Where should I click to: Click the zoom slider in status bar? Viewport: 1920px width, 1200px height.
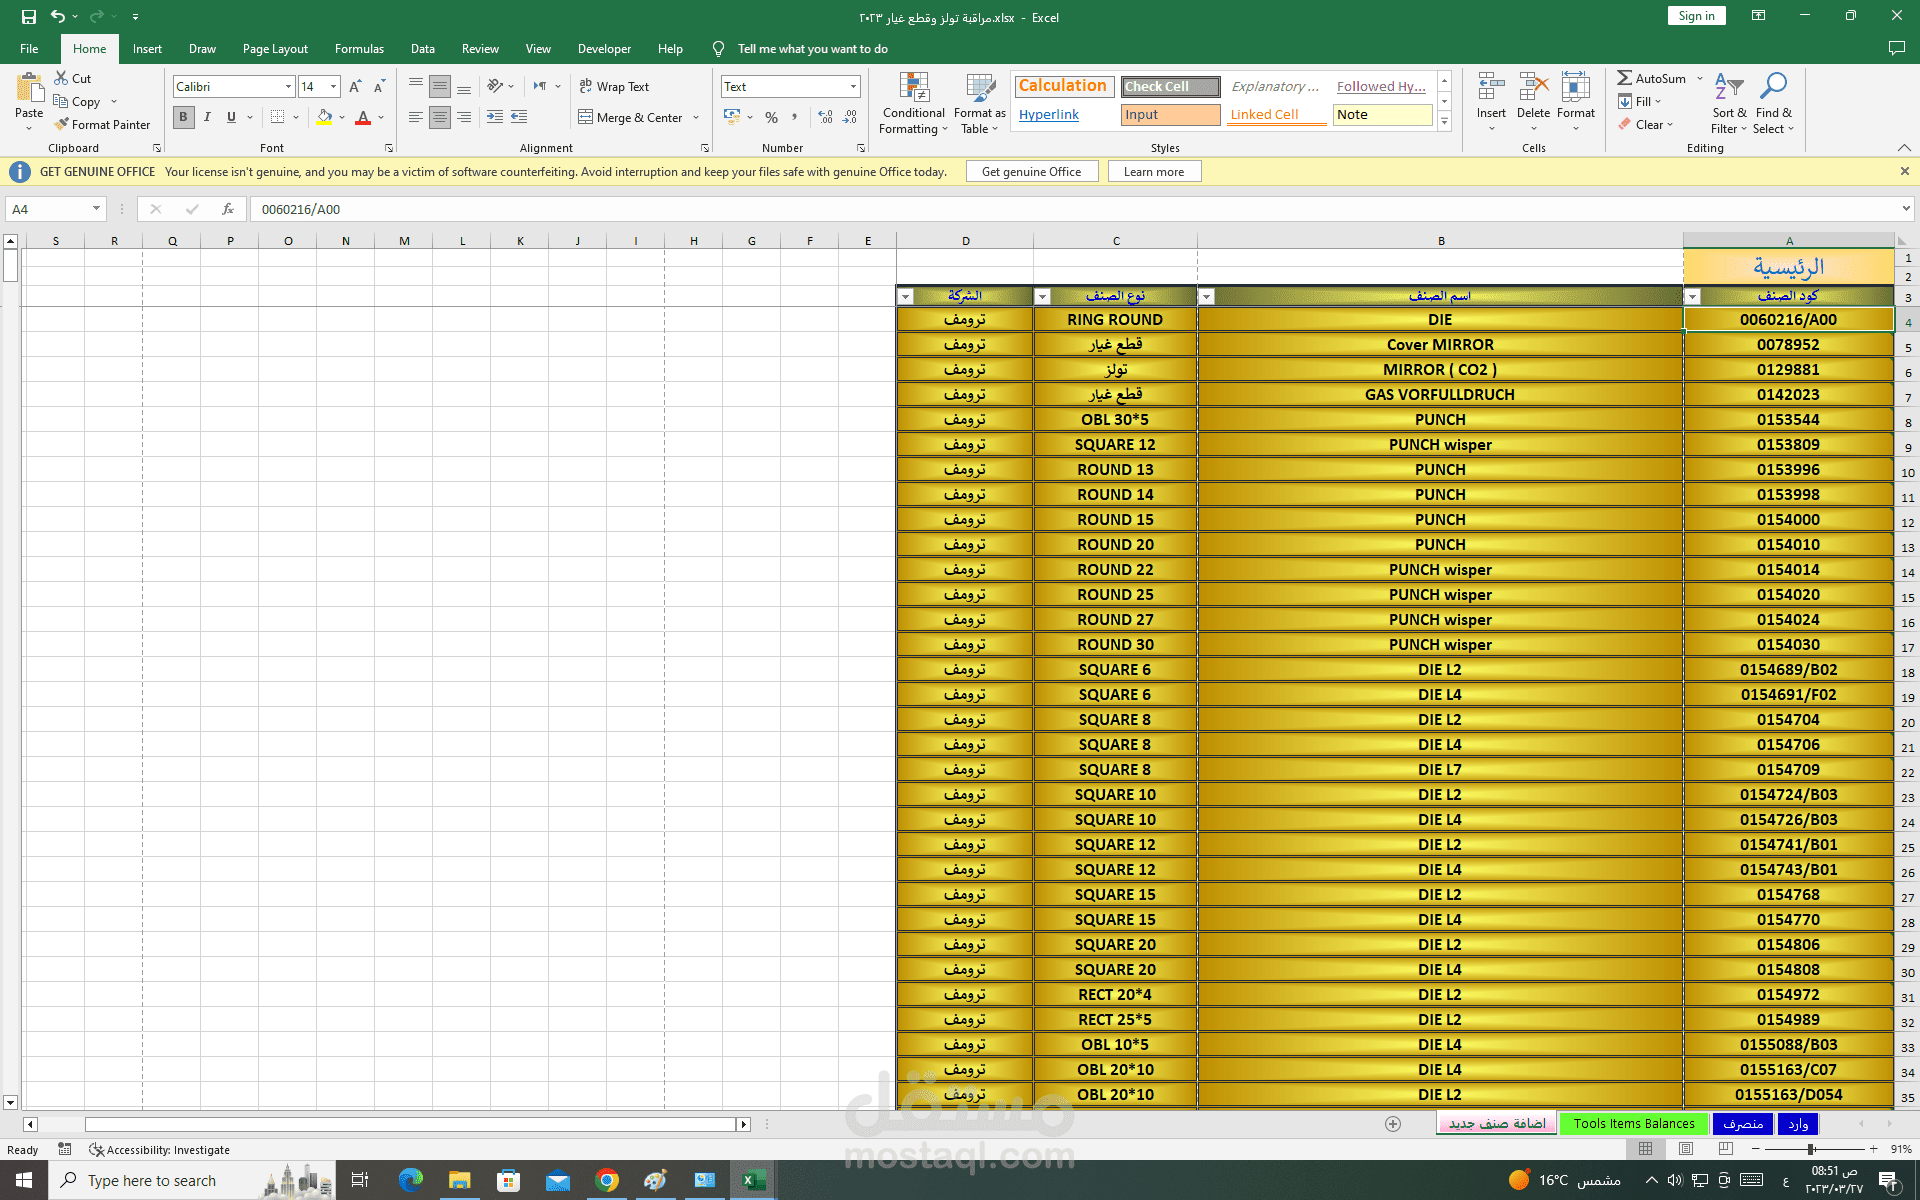click(1811, 1150)
